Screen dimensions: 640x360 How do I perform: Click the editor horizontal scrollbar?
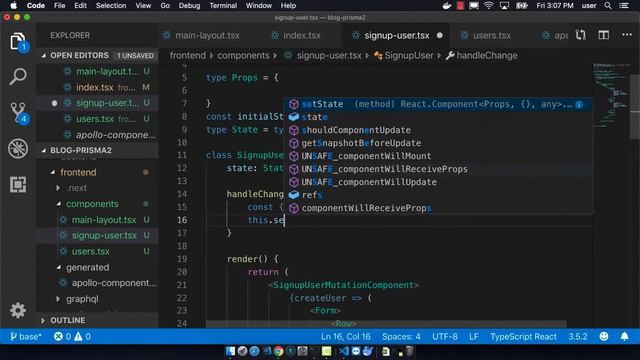(x=386, y=324)
